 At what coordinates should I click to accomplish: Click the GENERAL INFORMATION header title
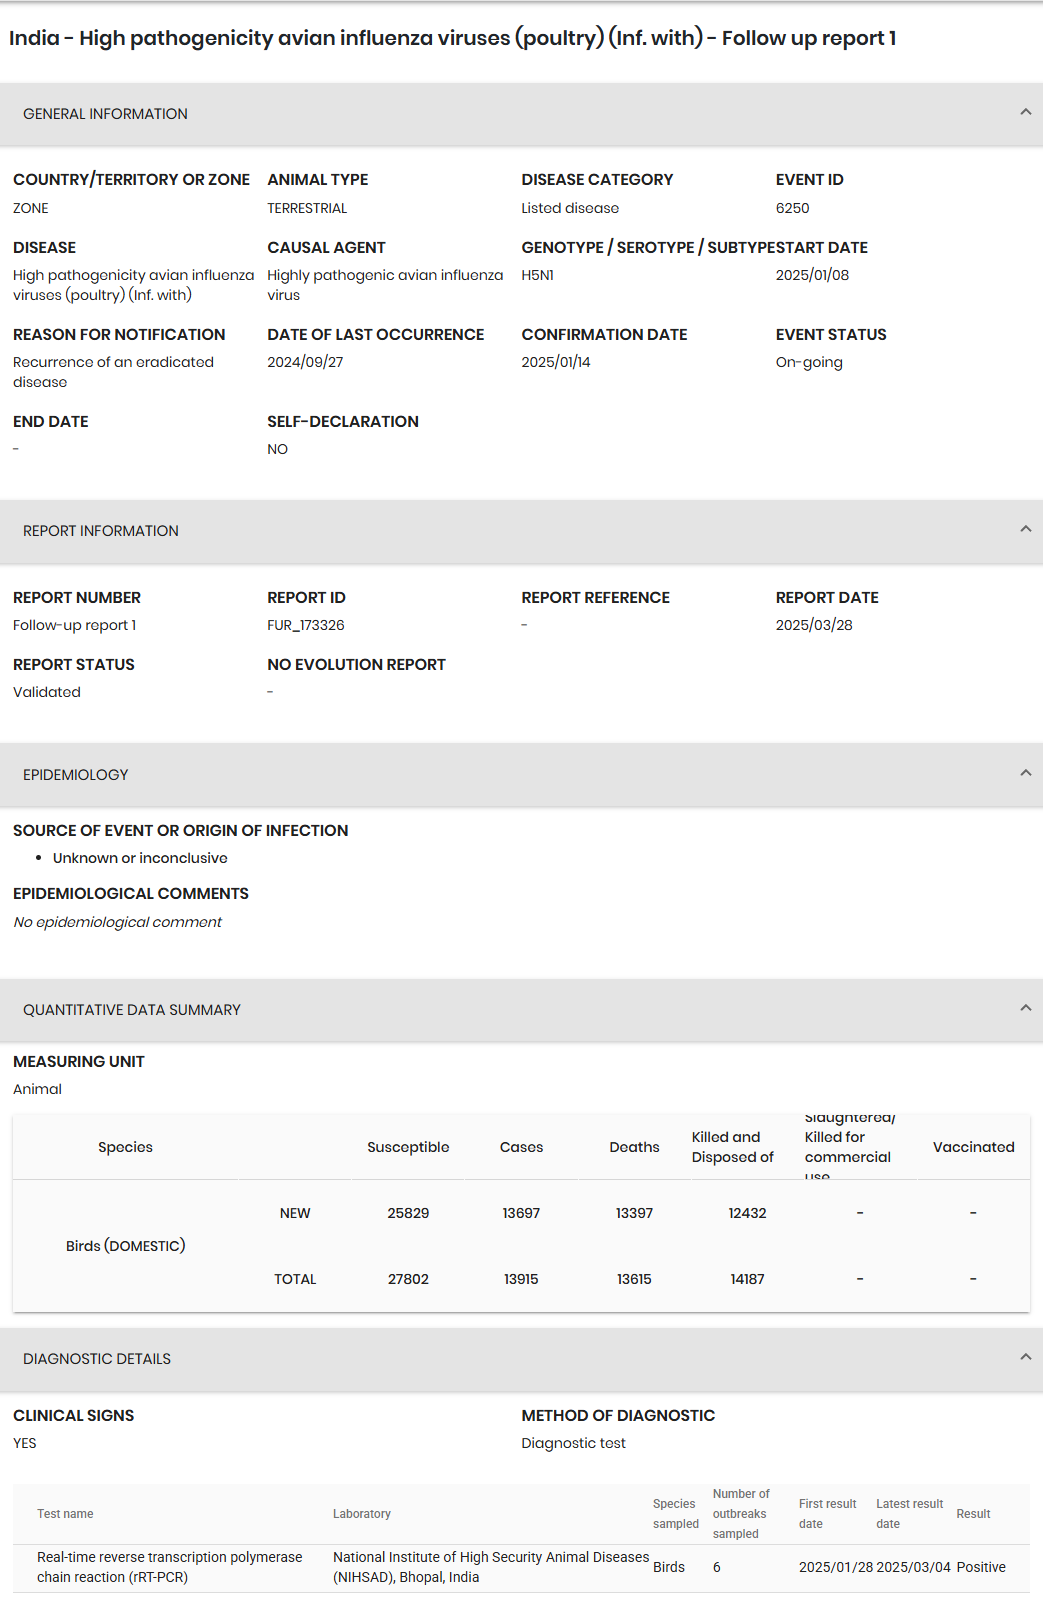(105, 114)
